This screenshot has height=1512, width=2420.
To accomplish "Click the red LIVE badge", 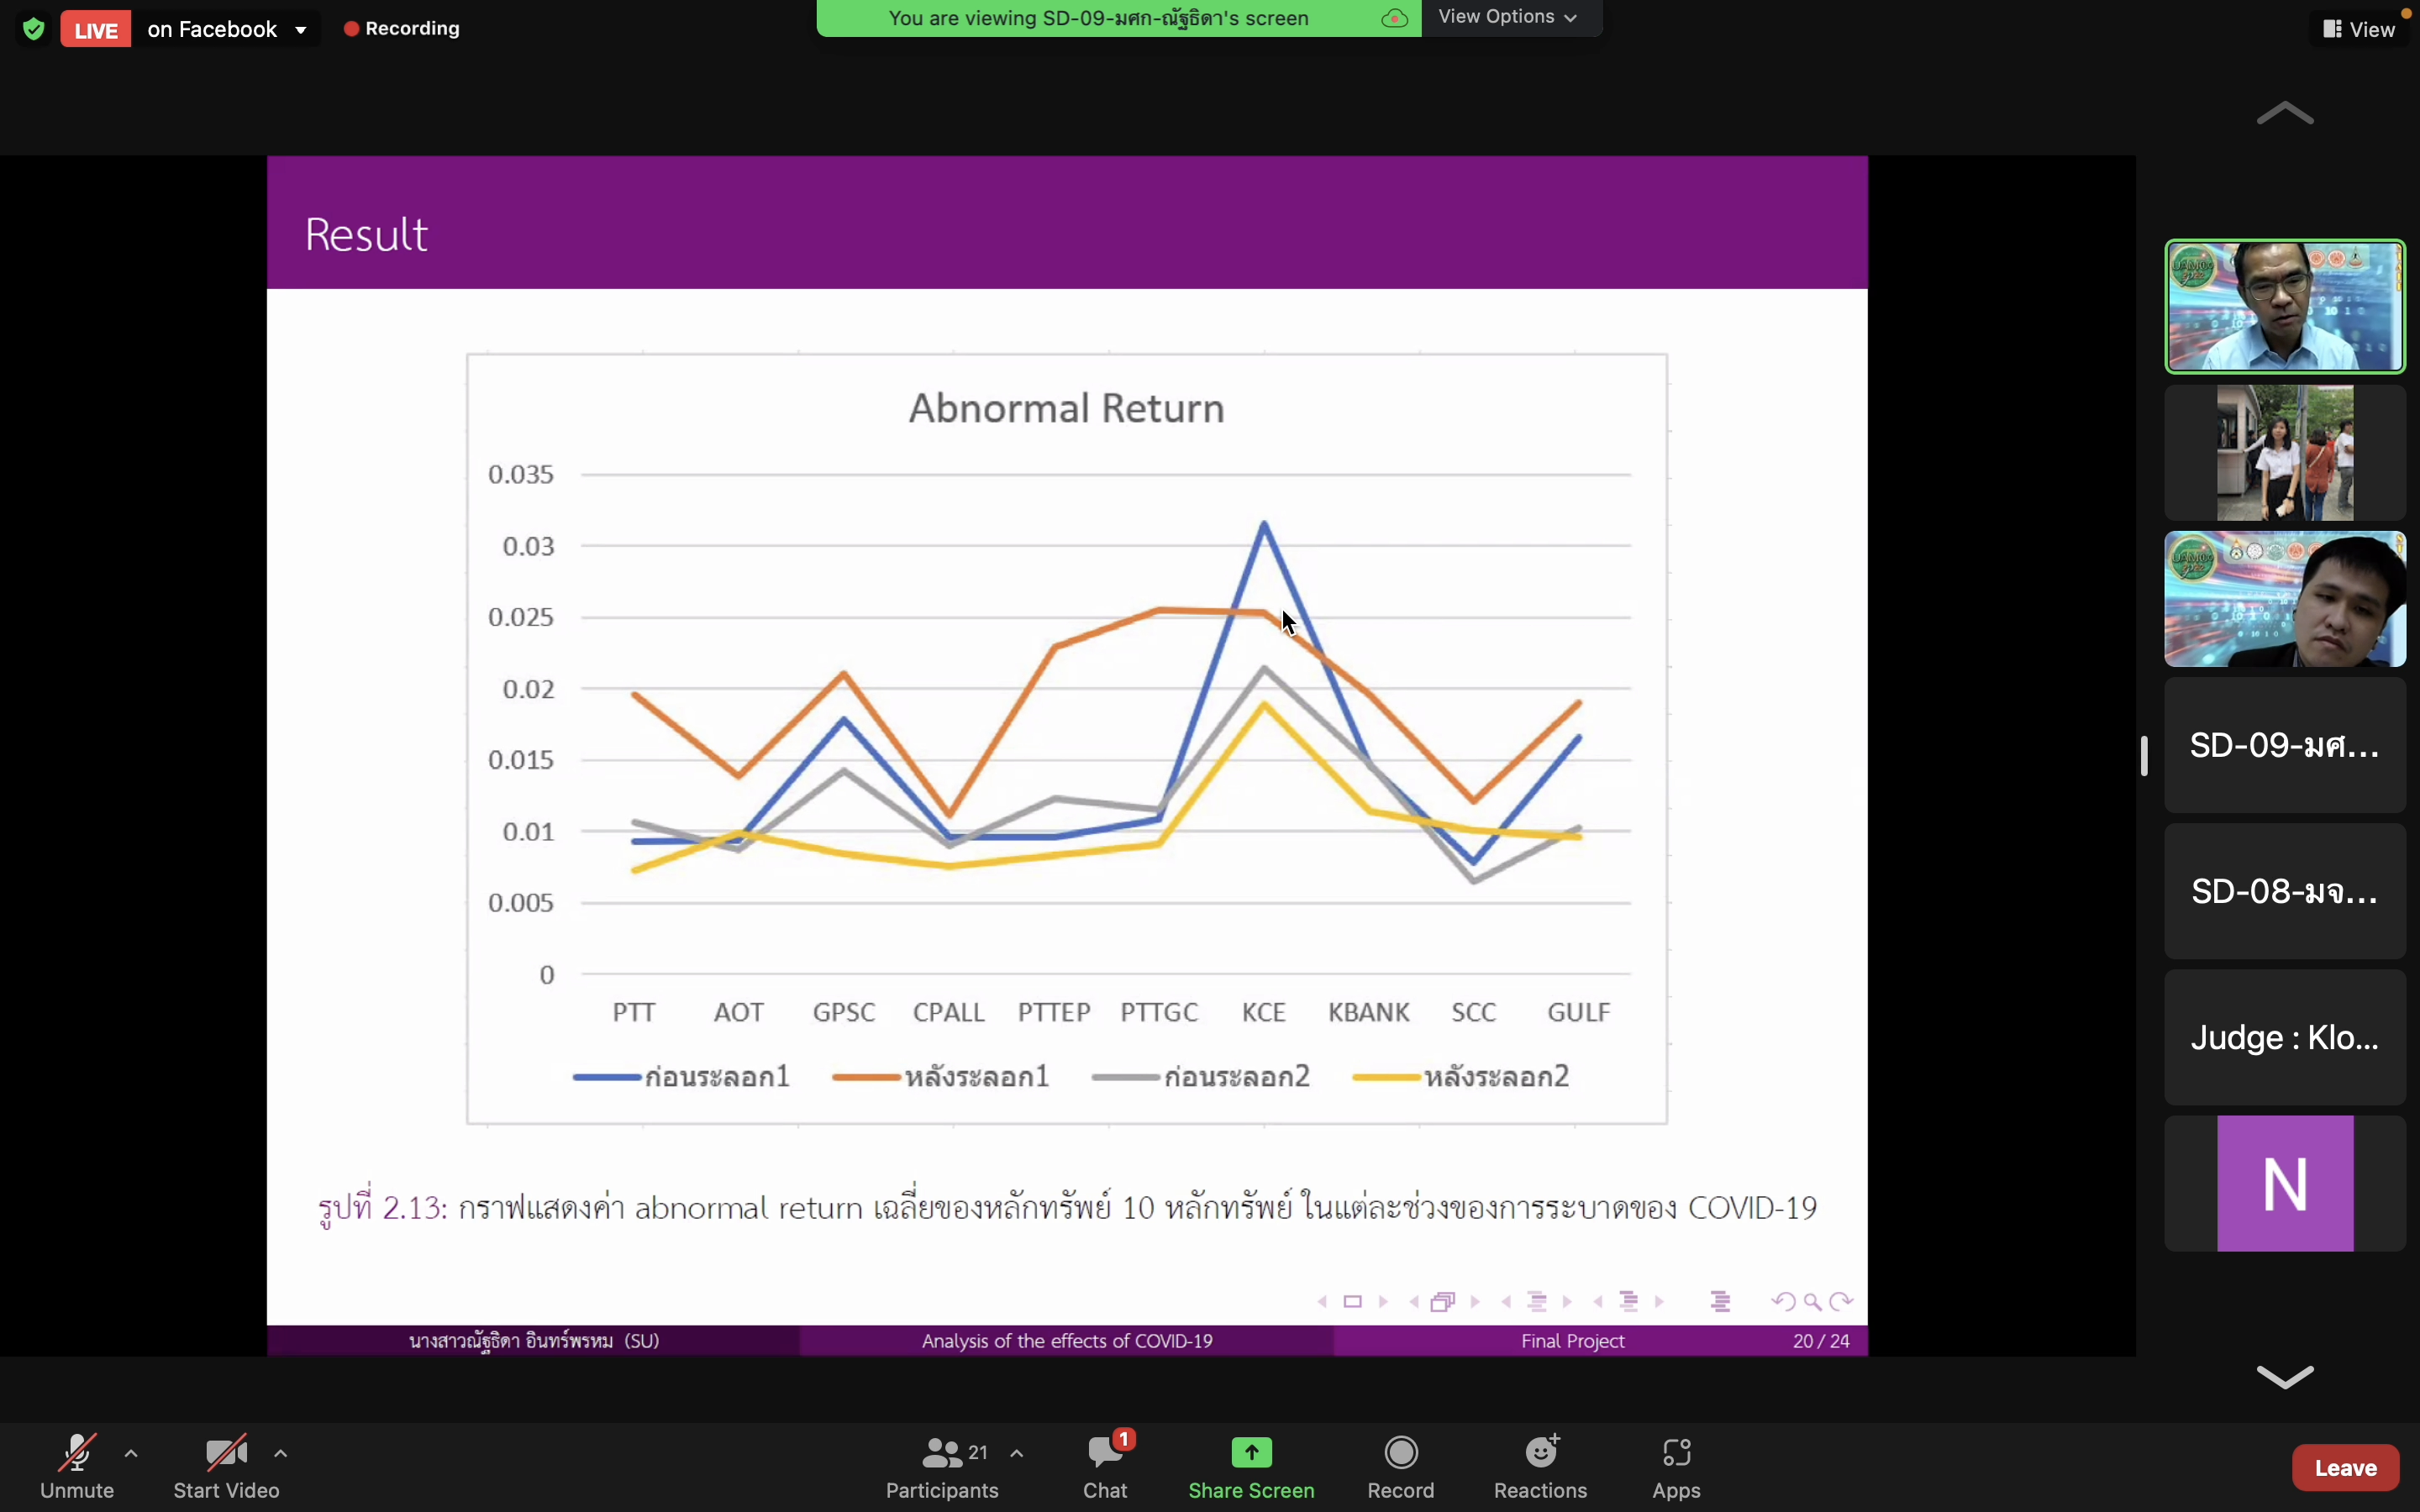I will [96, 29].
